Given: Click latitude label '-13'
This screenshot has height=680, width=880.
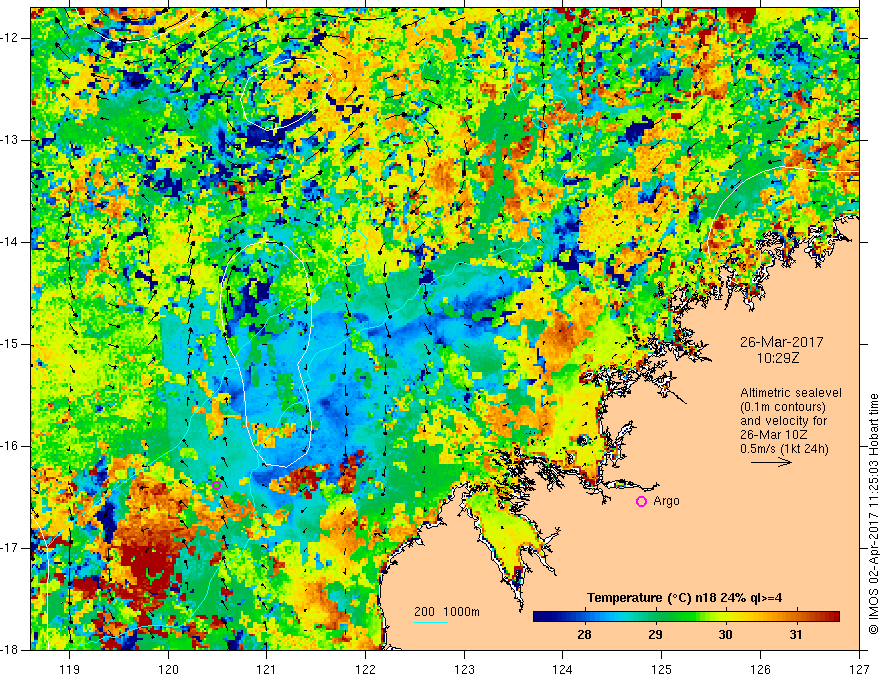Looking at the screenshot, I should 10,140.
